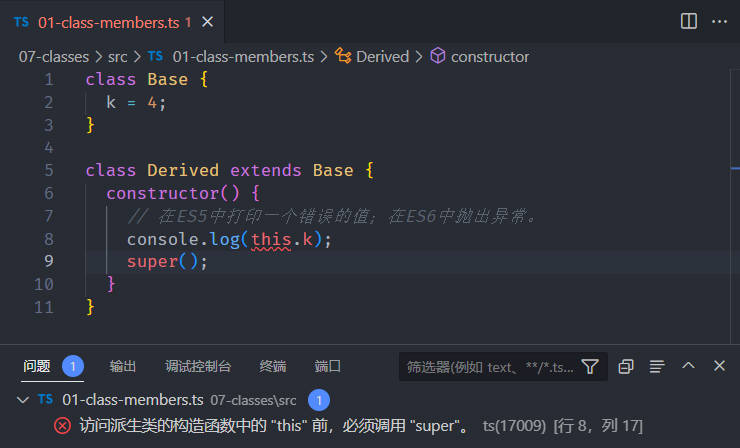Click the problems filter input field
The width and height of the screenshot is (740, 448).
click(490, 367)
